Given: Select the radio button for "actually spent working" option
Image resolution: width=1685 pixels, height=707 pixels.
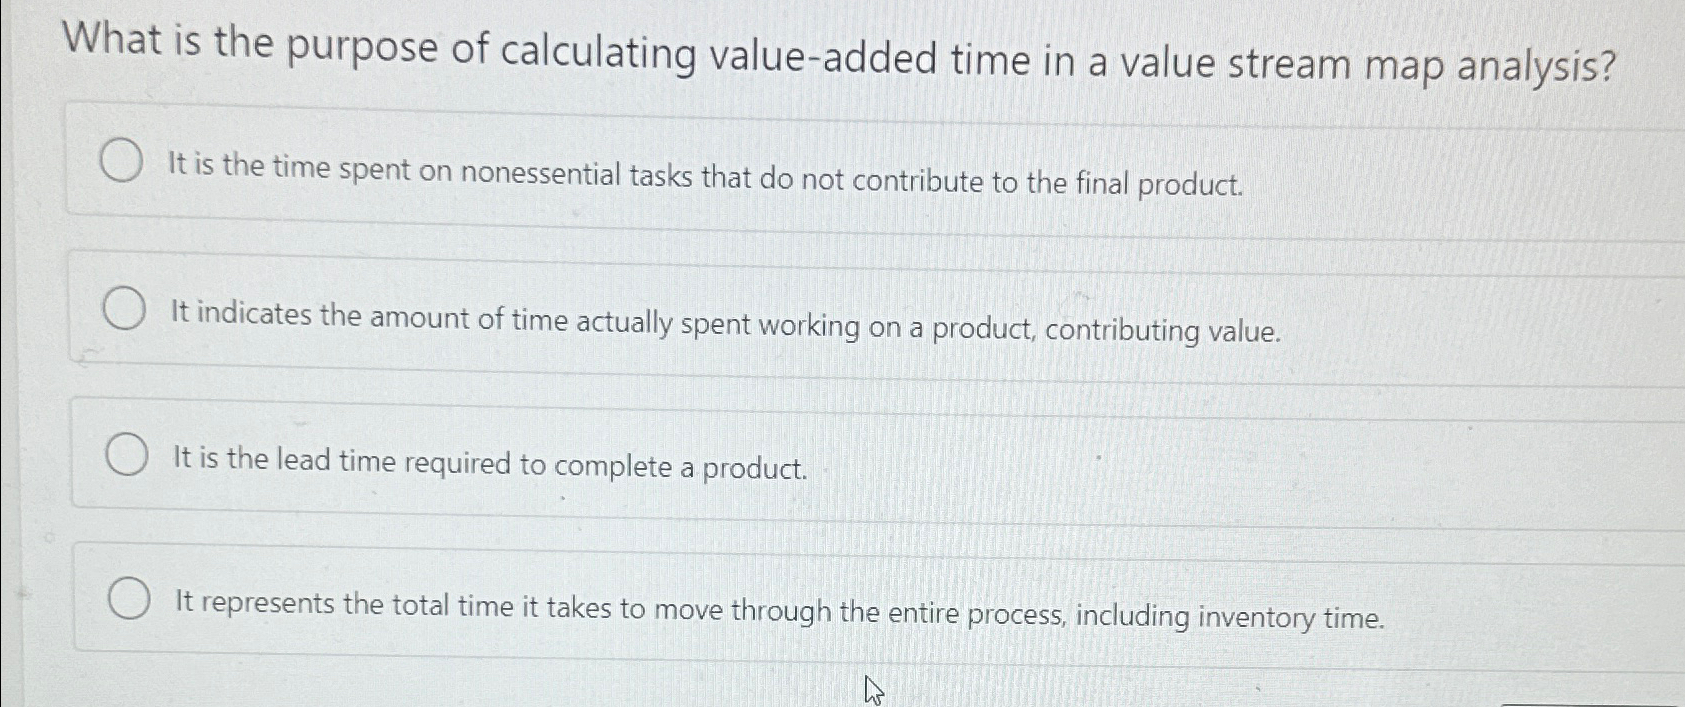Looking at the screenshot, I should (x=125, y=308).
